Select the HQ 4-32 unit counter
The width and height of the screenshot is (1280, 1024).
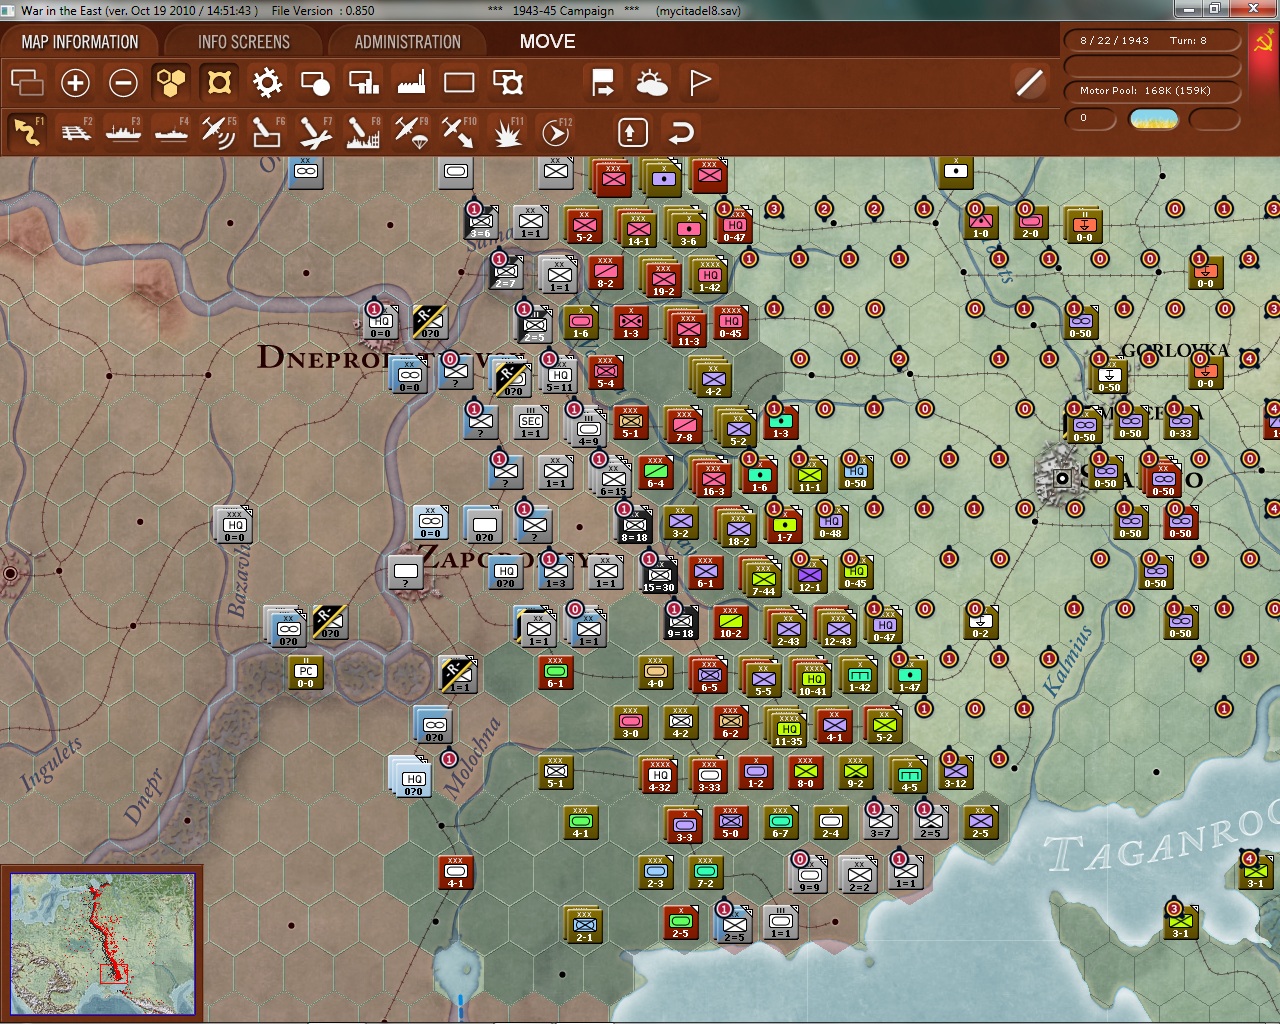(x=659, y=774)
